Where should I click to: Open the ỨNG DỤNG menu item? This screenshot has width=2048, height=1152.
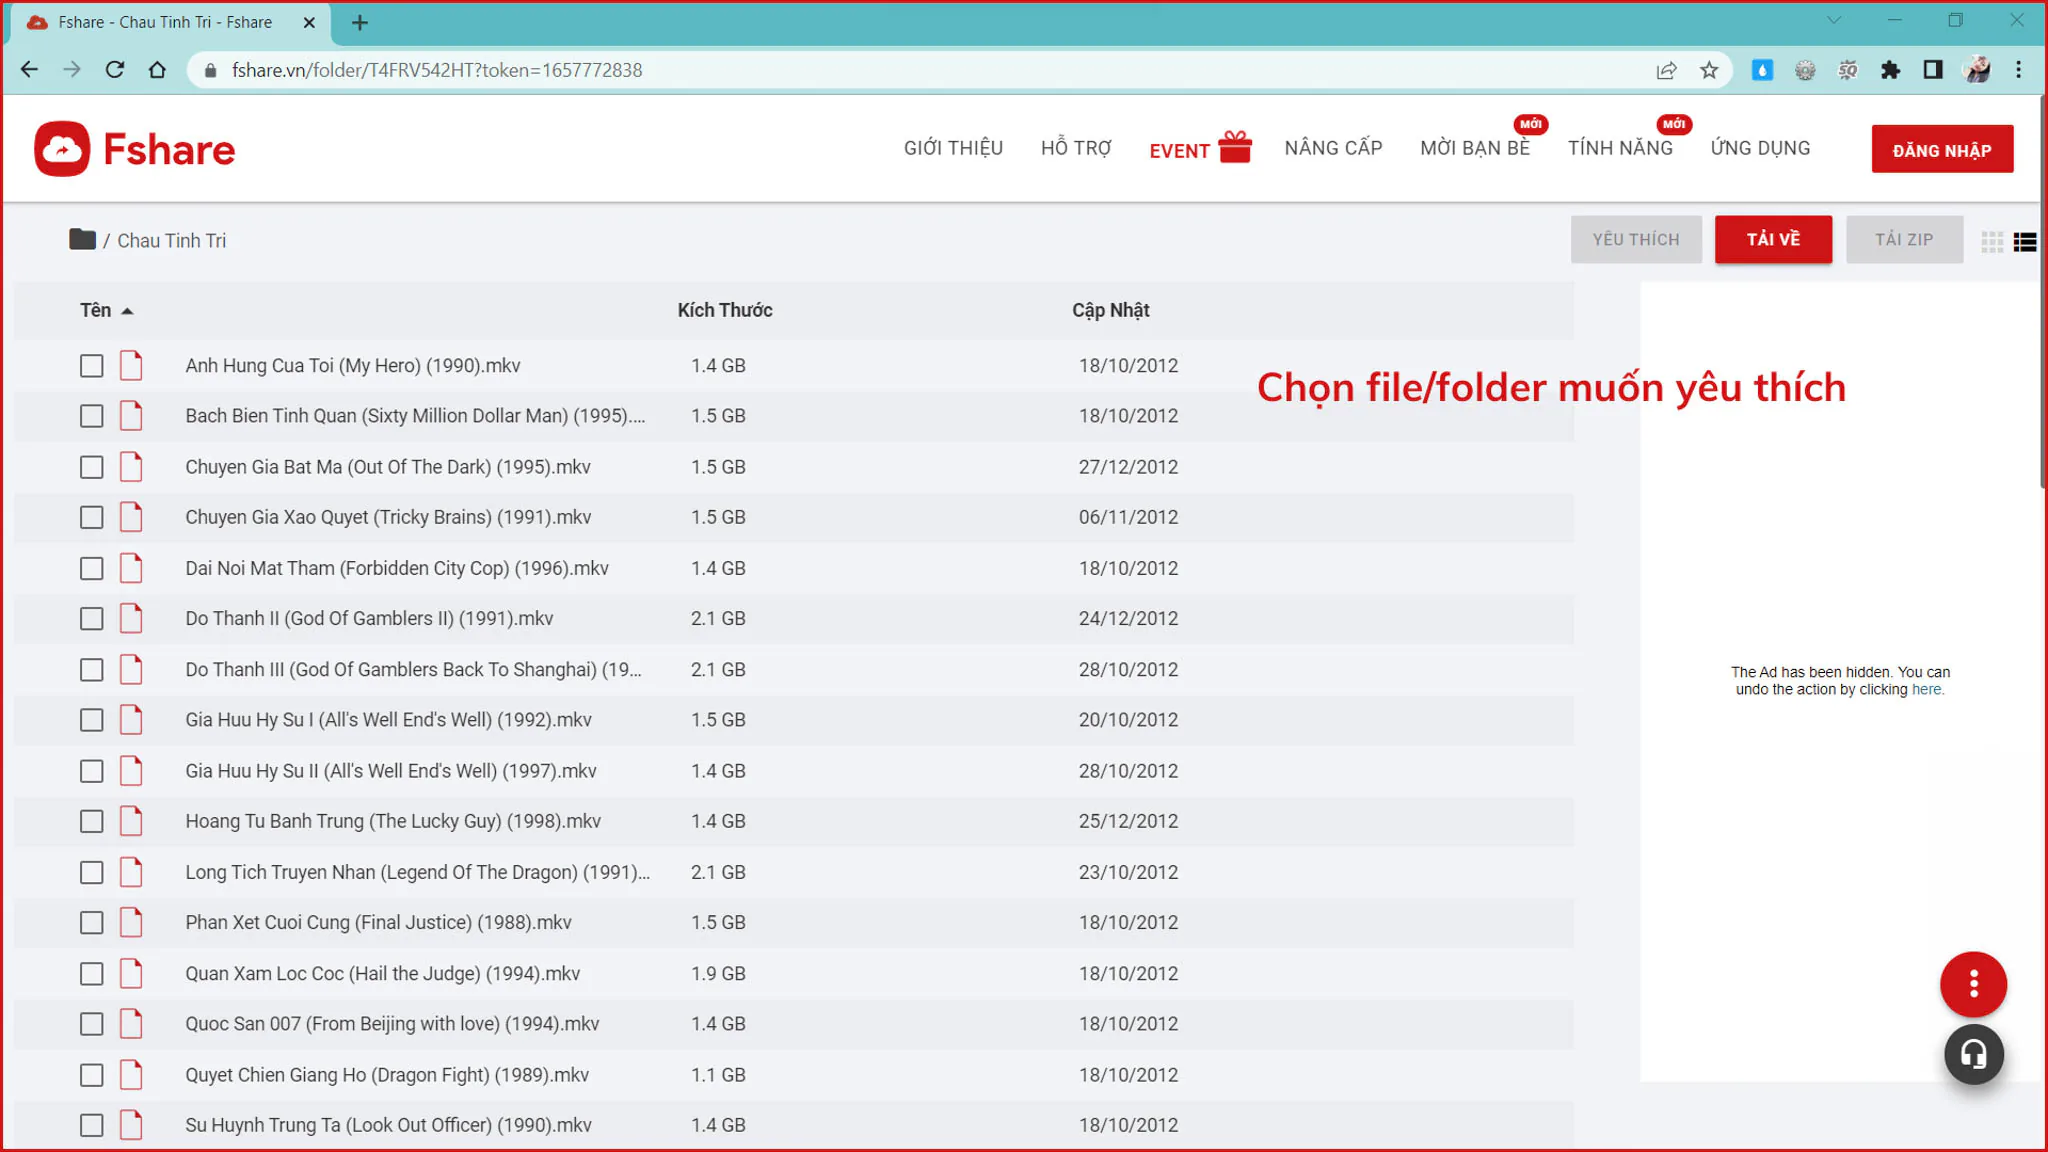[x=1760, y=148]
